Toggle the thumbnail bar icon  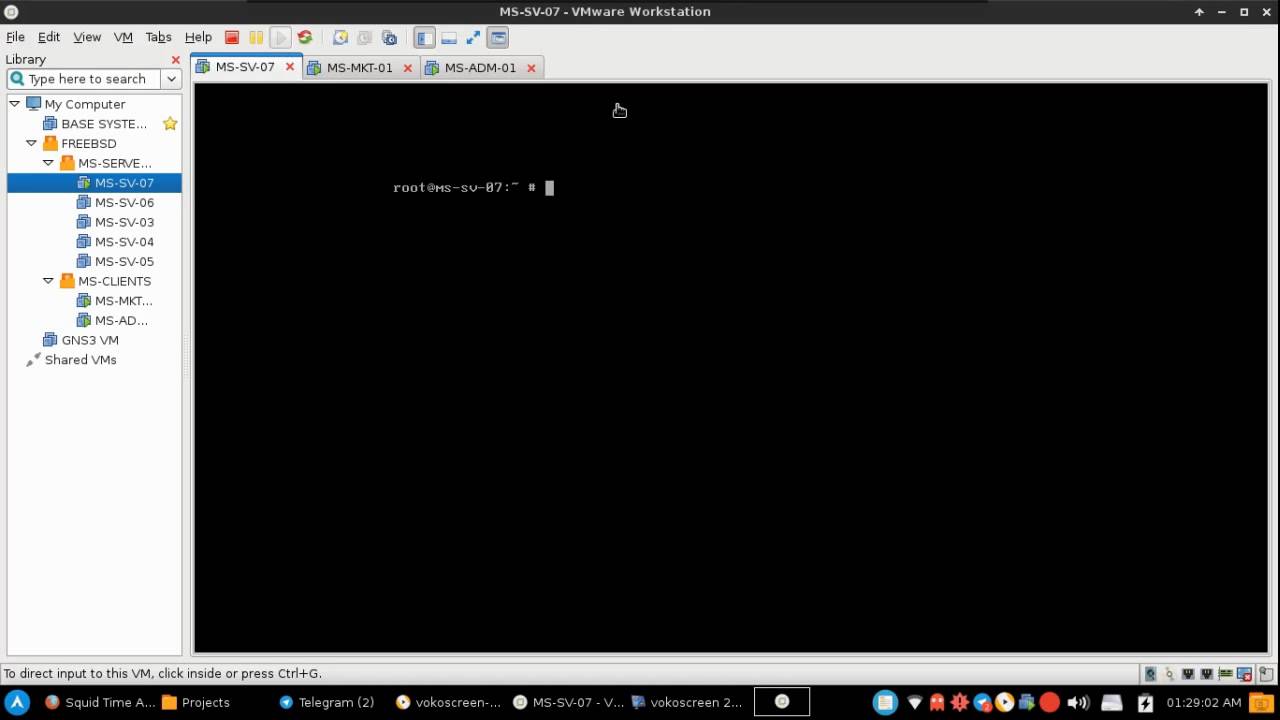tap(449, 37)
